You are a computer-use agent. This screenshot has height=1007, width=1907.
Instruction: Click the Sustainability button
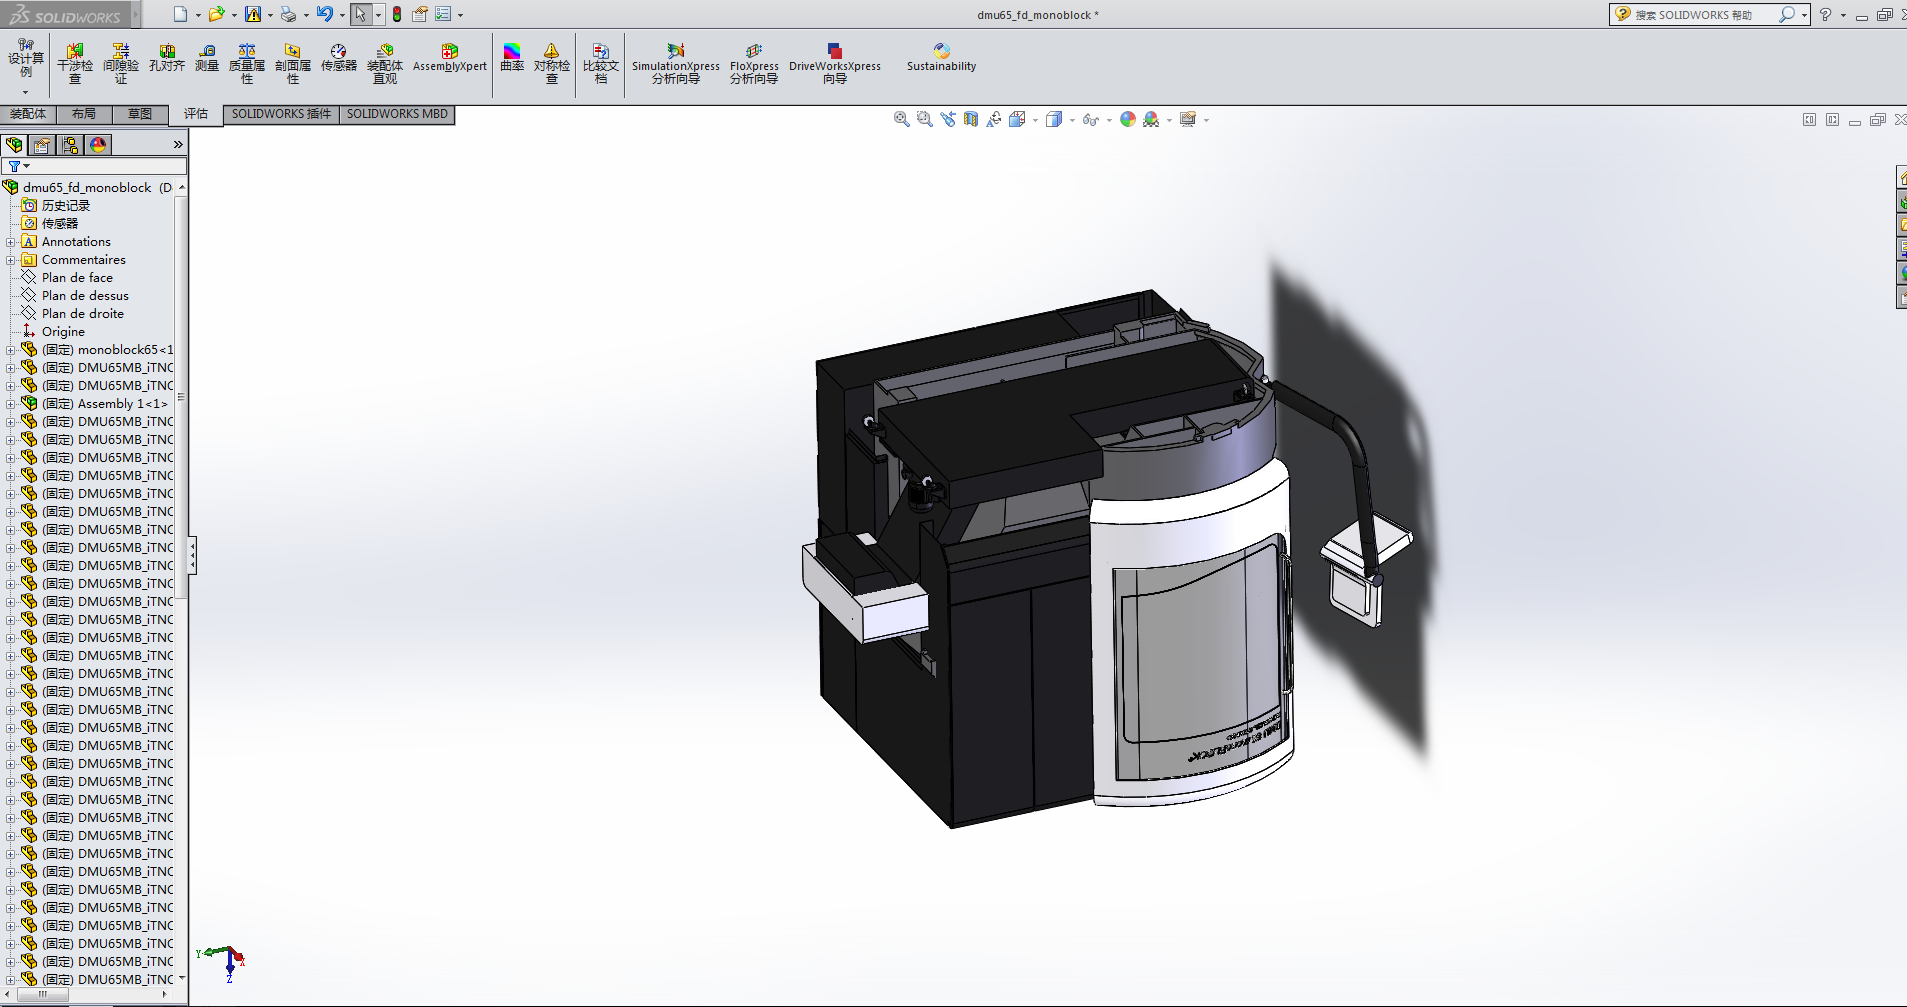coord(941,59)
